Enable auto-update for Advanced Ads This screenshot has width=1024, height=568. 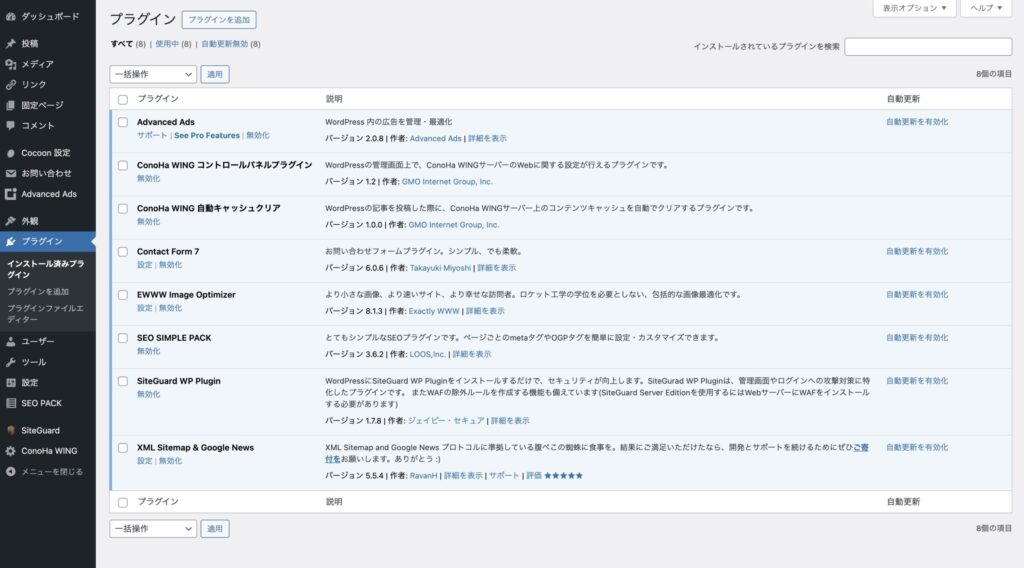click(917, 122)
